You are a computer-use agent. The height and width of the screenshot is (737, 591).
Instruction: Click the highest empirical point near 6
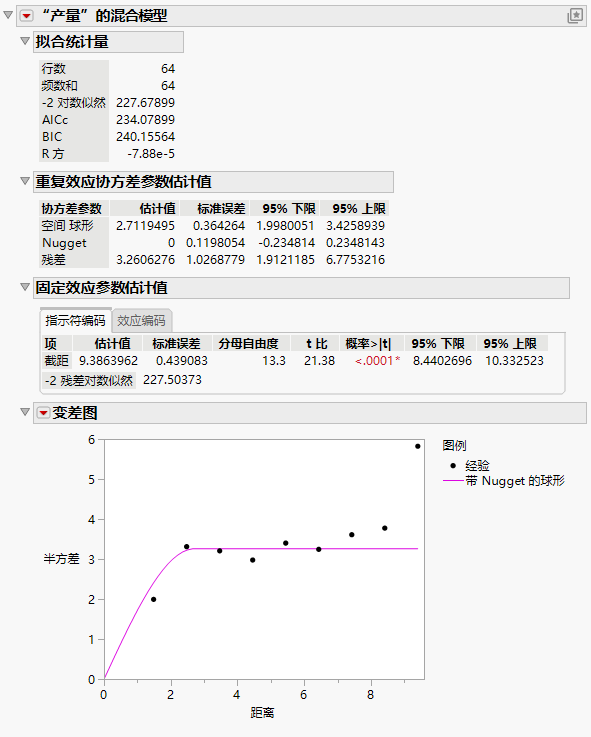click(418, 446)
